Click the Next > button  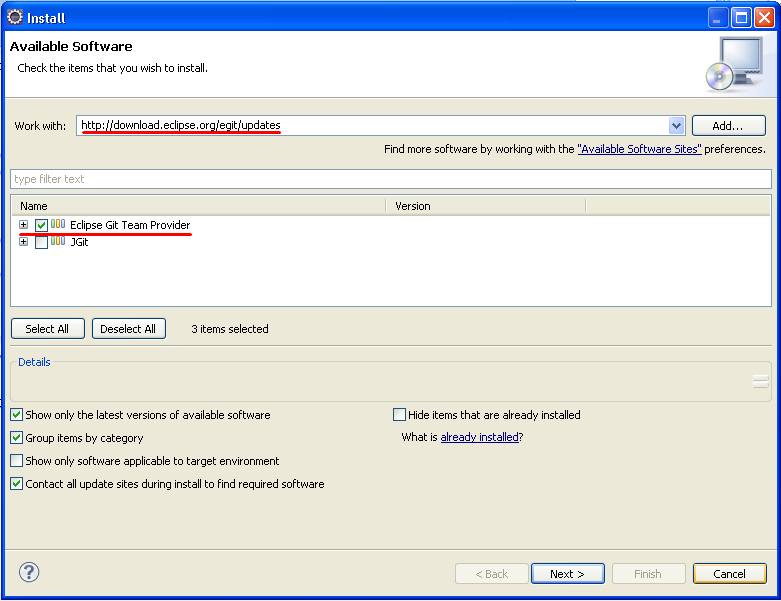click(568, 574)
